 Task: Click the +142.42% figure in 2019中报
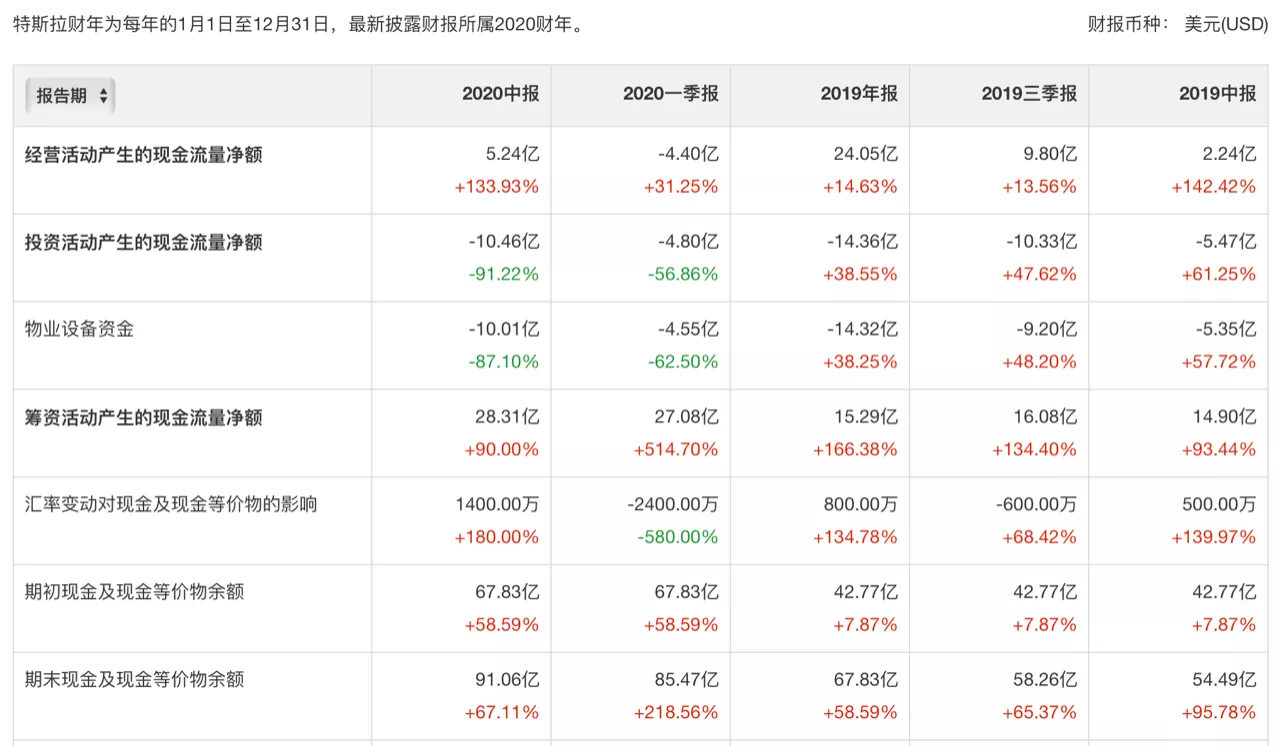1214,187
